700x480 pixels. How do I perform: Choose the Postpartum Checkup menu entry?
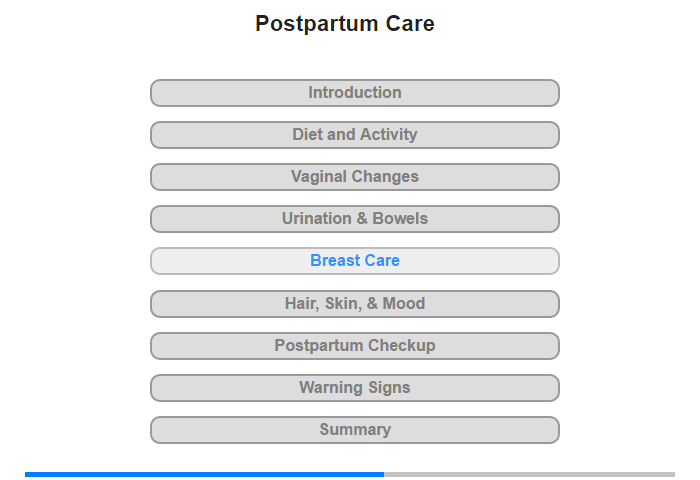tap(355, 346)
